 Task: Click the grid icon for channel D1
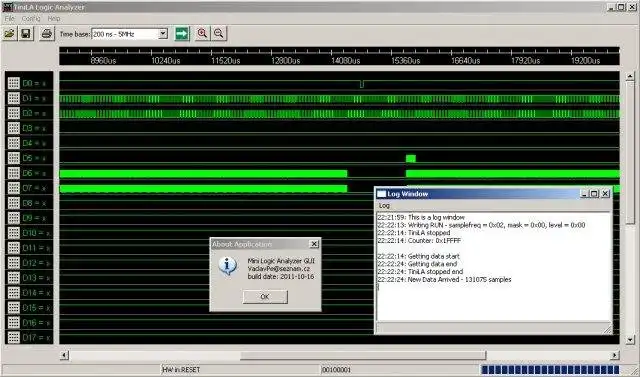(13, 98)
